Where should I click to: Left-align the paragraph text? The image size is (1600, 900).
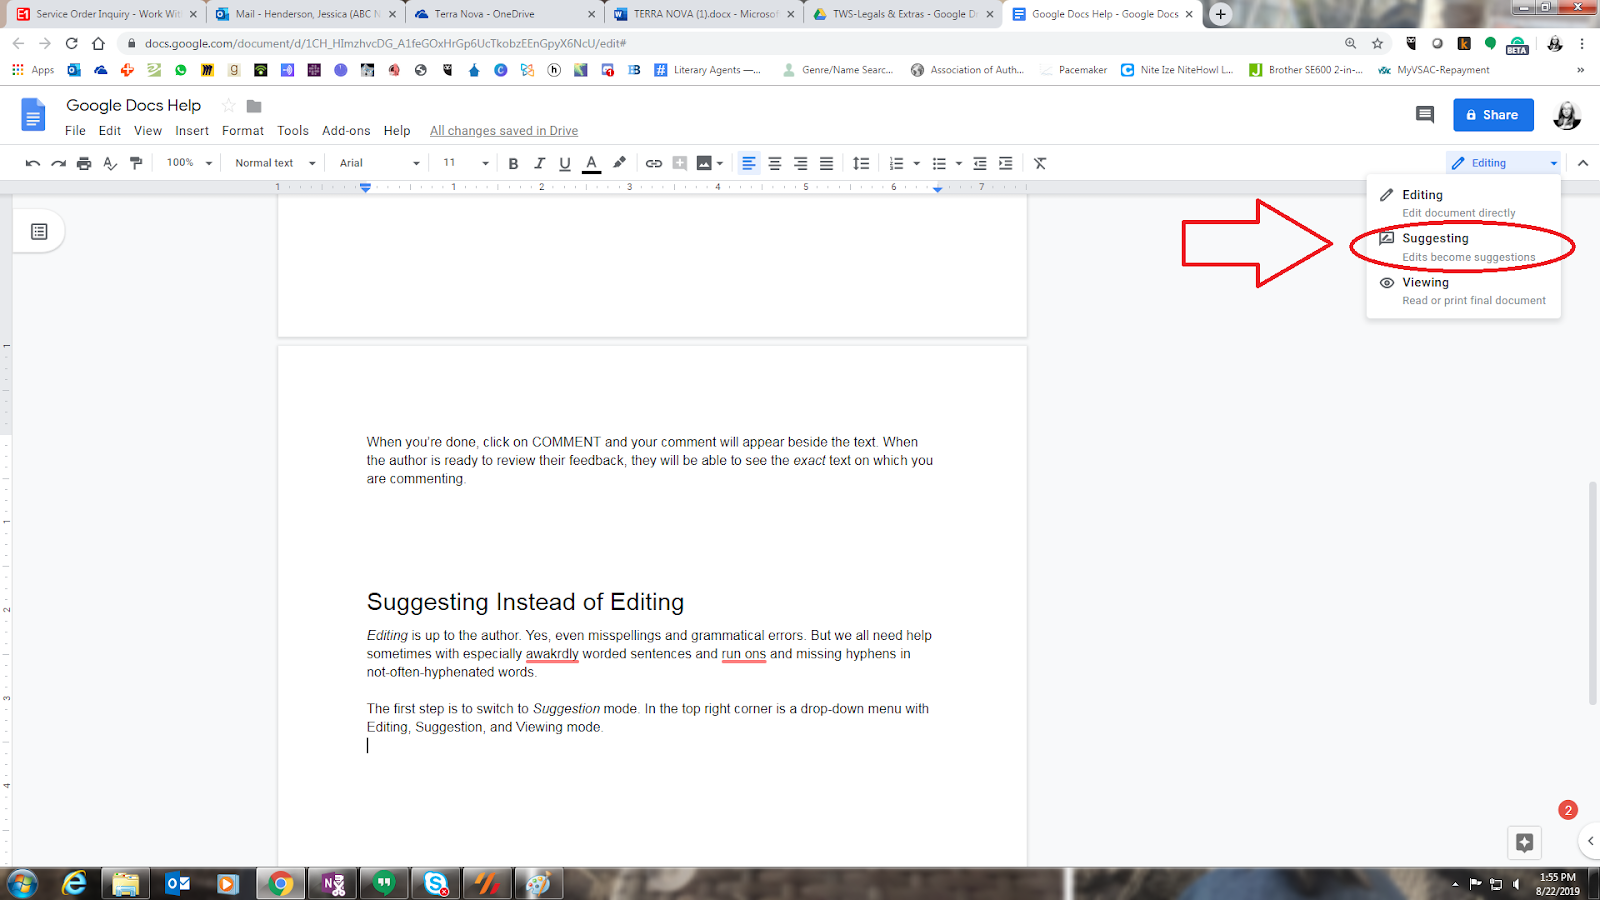tap(749, 163)
